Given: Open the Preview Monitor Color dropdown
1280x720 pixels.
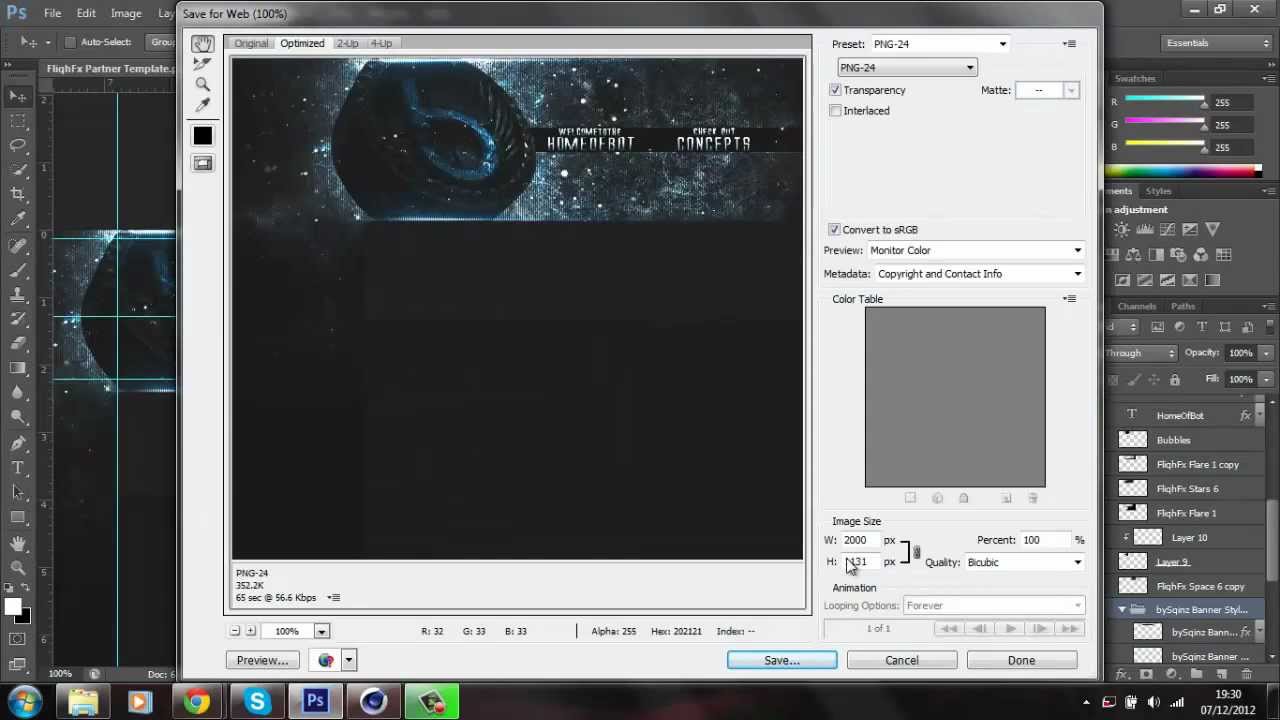Looking at the screenshot, I should point(975,250).
